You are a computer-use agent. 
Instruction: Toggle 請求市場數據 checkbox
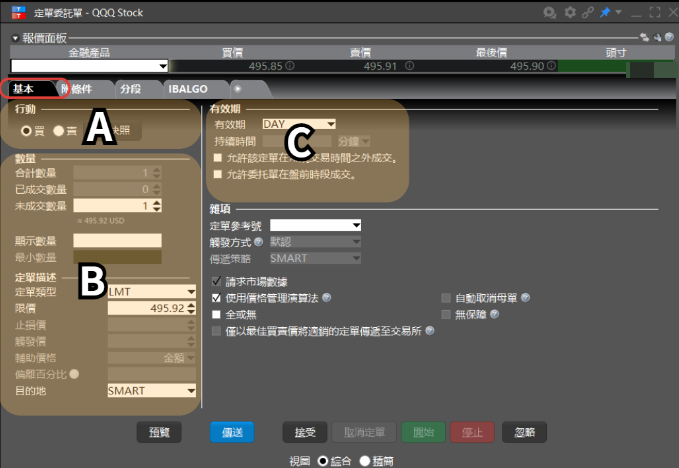click(x=217, y=281)
